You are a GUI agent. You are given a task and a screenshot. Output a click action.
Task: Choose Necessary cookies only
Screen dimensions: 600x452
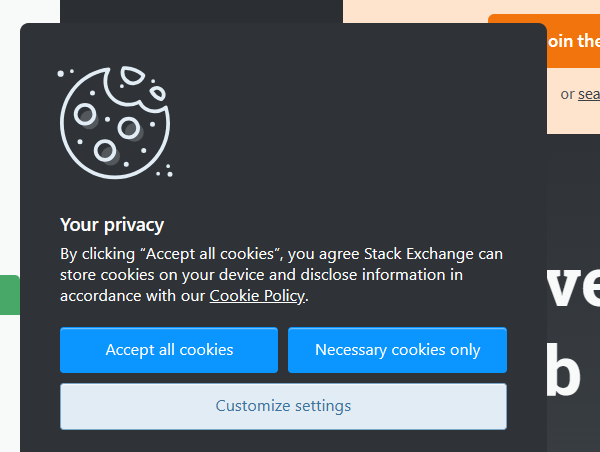click(x=397, y=350)
